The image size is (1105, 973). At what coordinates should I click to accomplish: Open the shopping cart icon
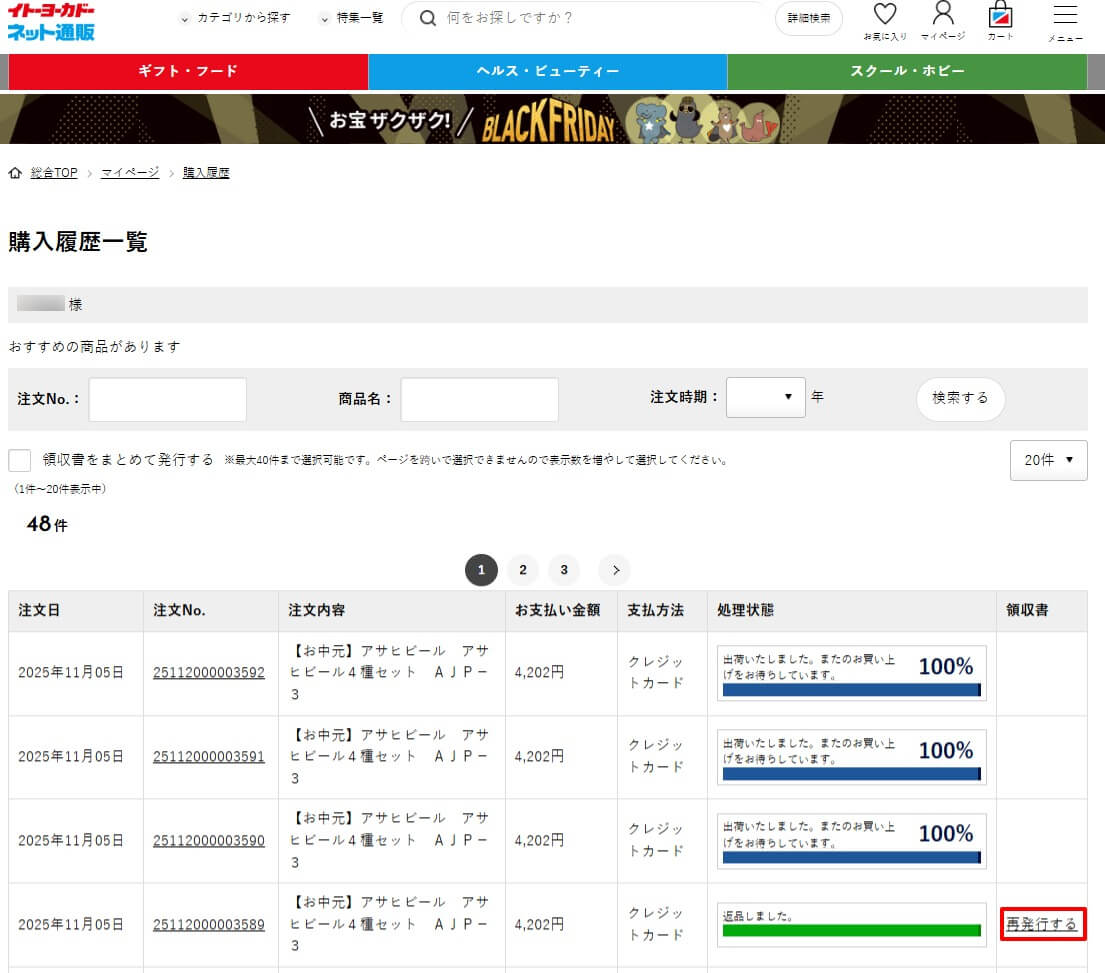click(x=999, y=16)
